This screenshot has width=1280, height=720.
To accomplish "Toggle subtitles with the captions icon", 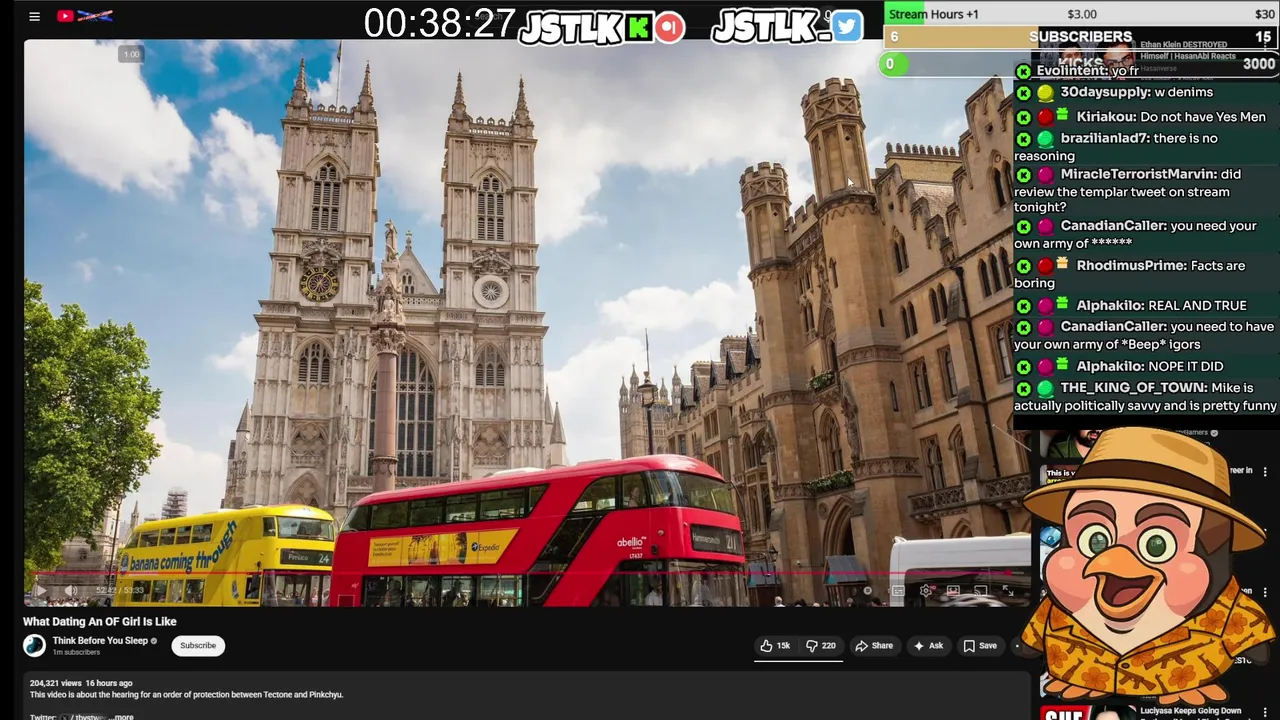I will tap(898, 591).
